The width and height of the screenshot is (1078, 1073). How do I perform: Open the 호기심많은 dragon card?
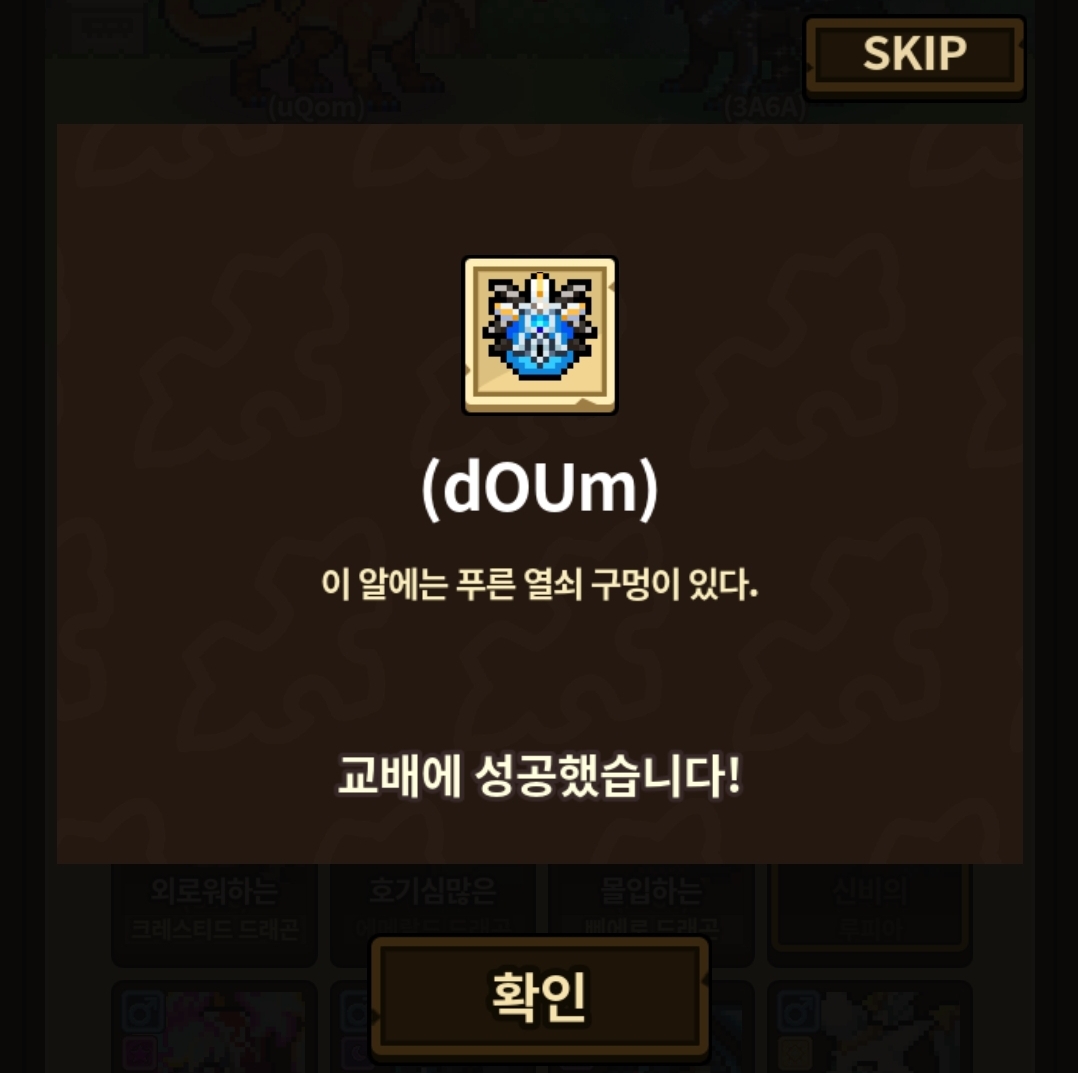[x=433, y=900]
